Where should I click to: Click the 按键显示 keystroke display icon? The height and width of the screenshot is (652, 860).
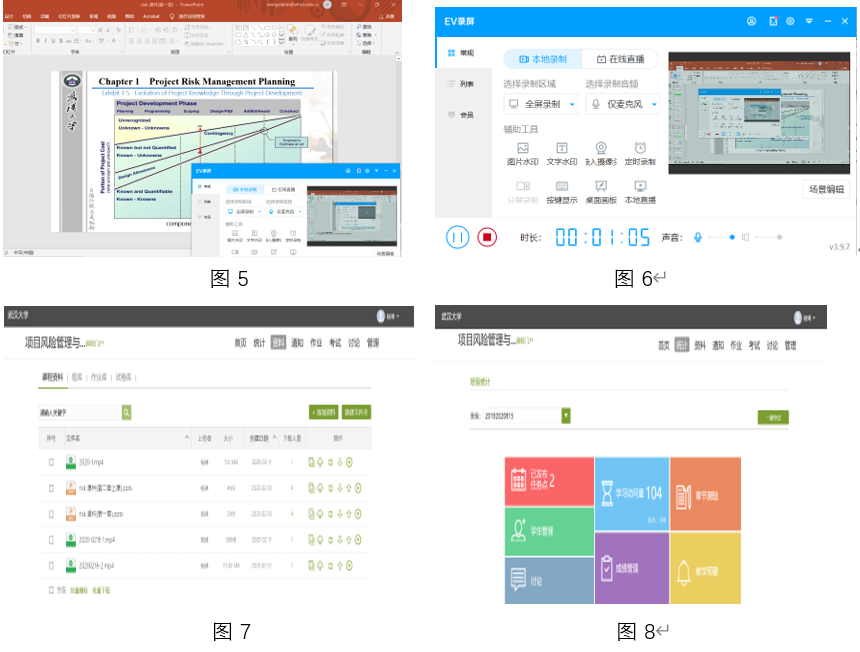click(x=562, y=186)
